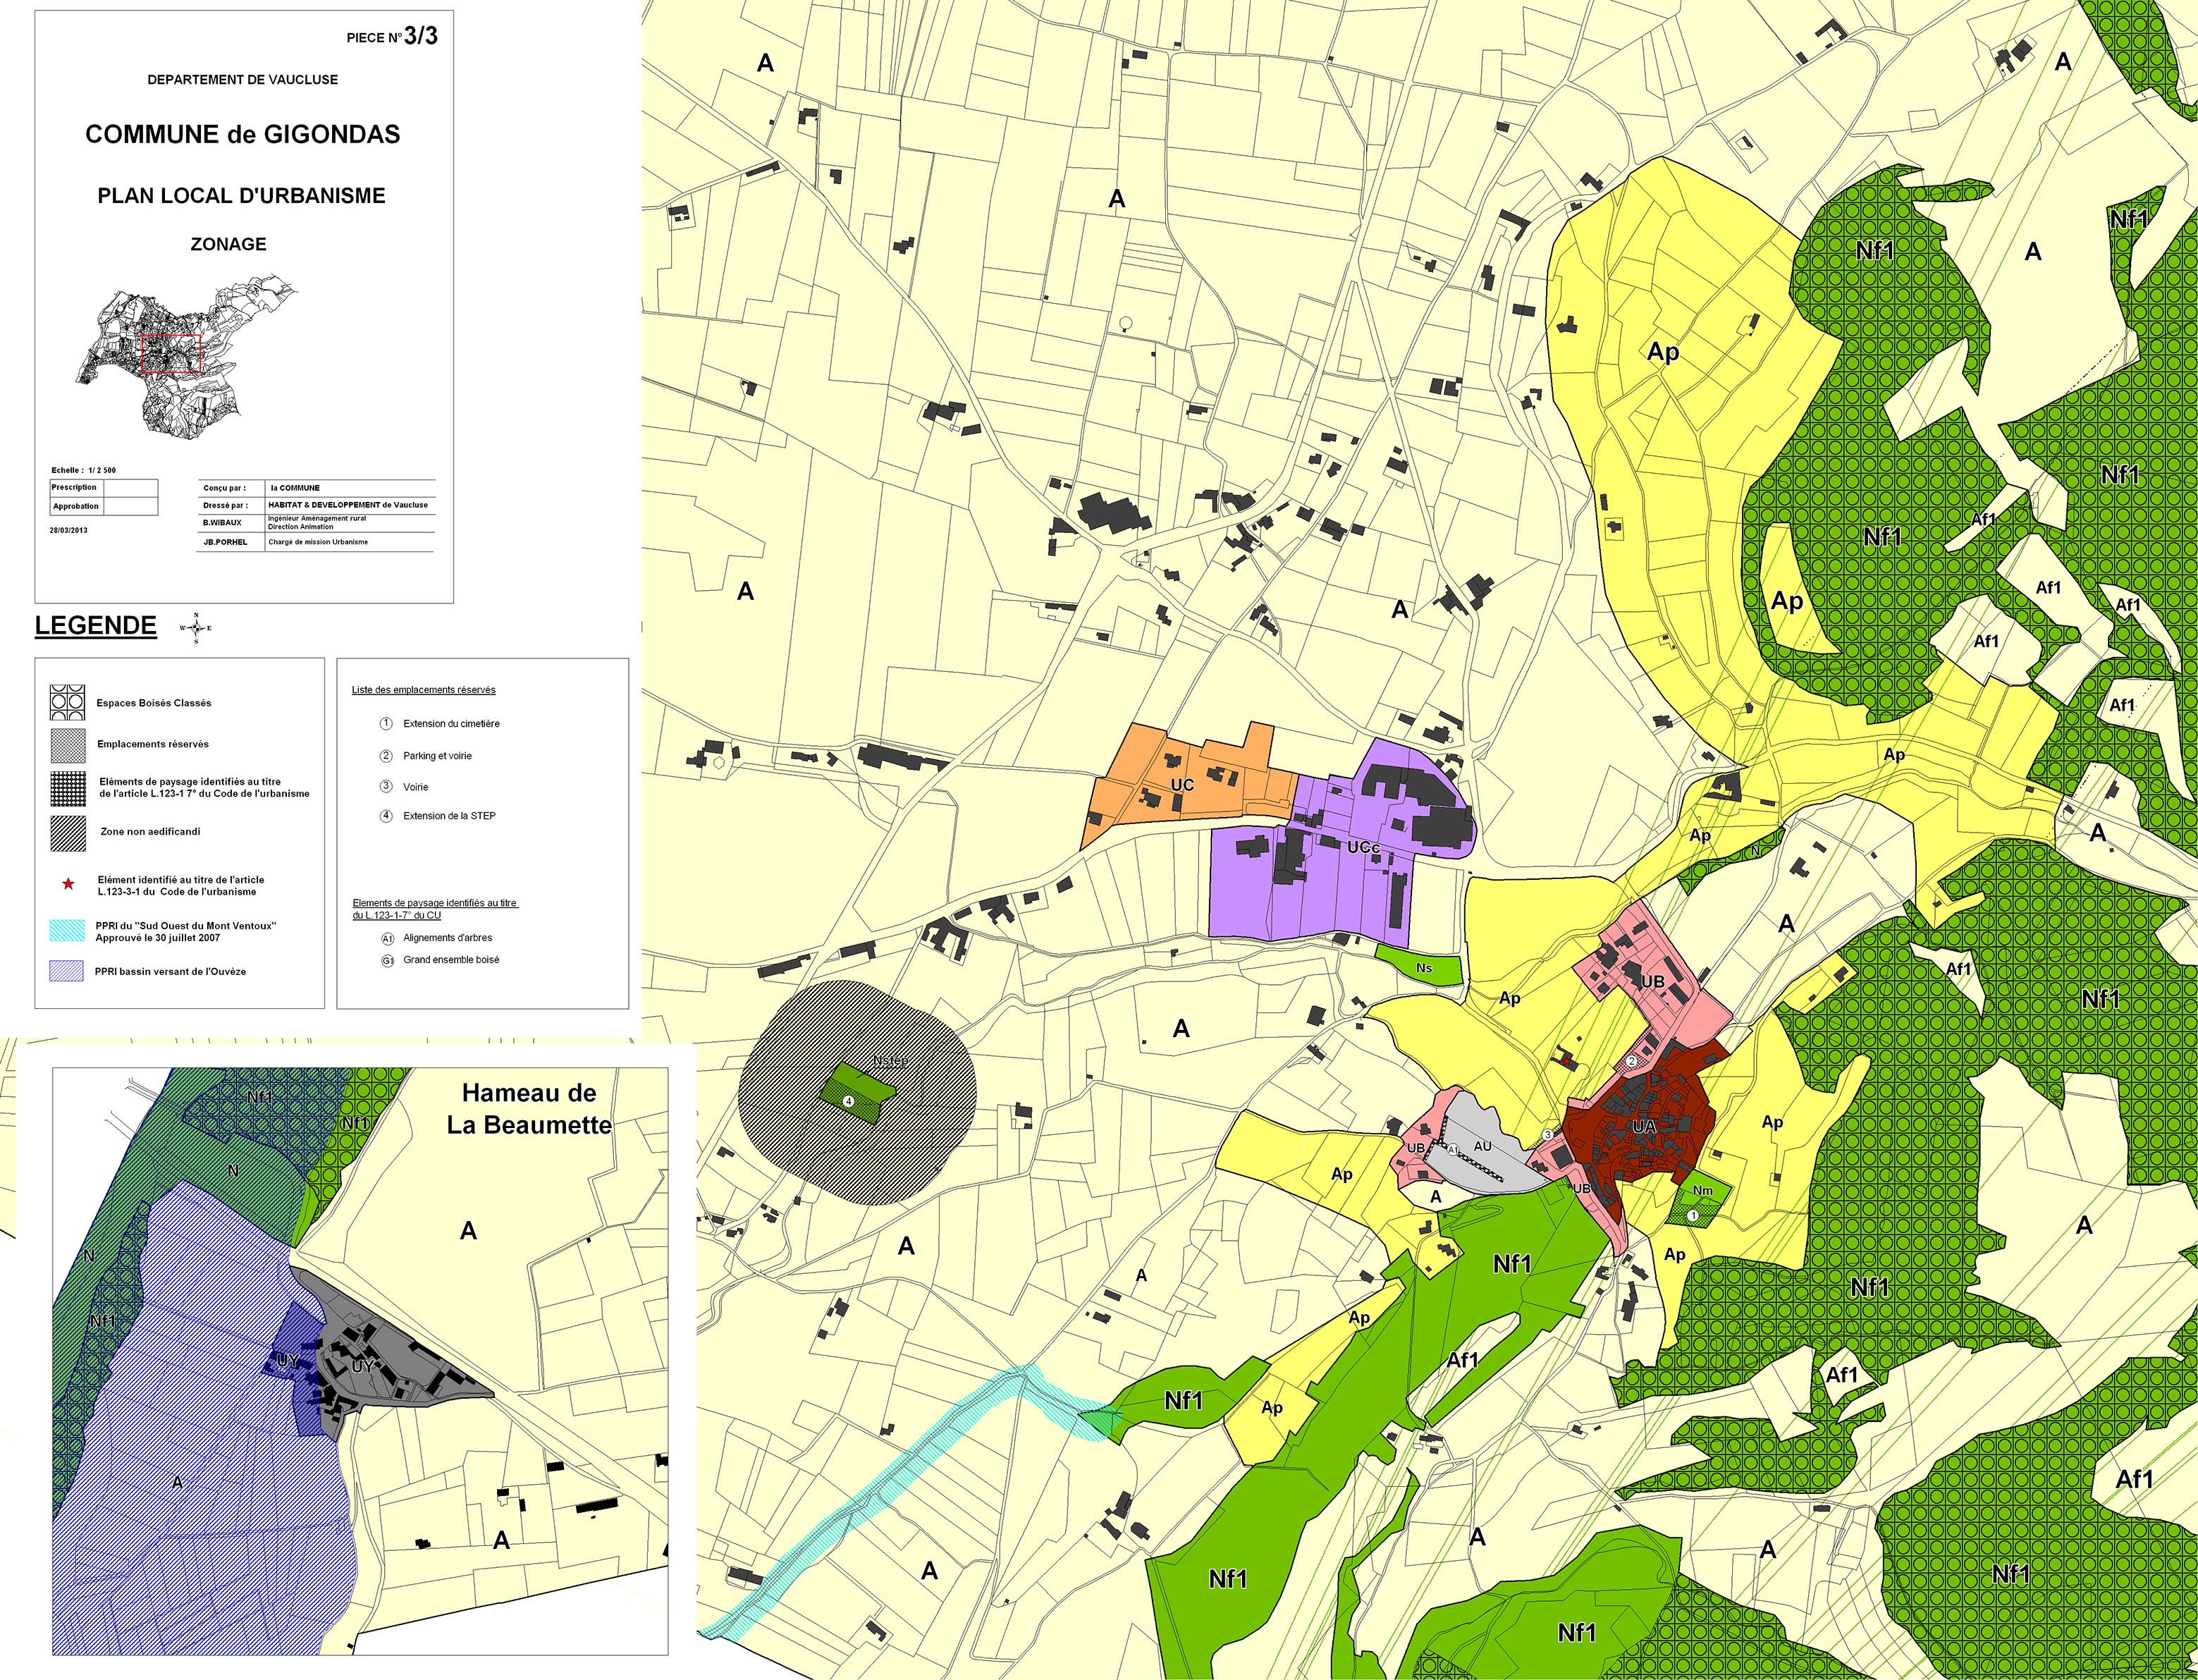
Task: Click the PIECE N° 3/3 label
Action: [392, 36]
